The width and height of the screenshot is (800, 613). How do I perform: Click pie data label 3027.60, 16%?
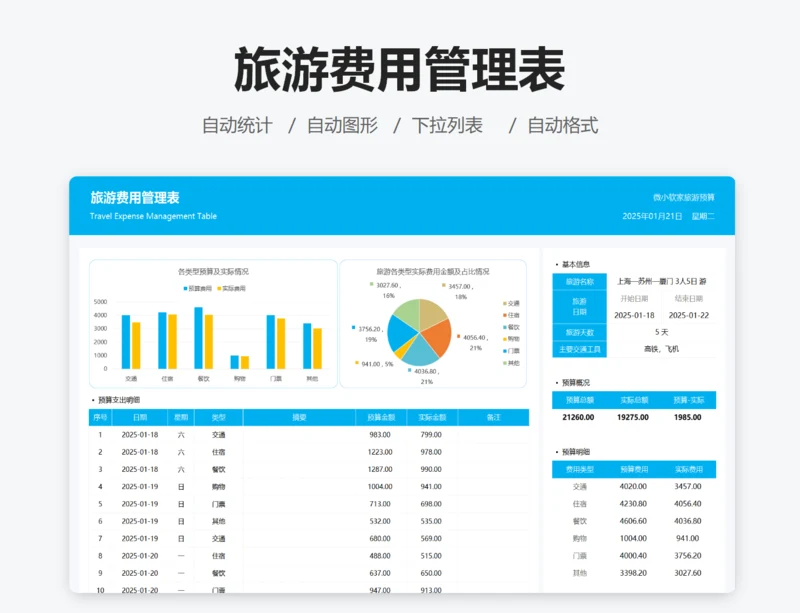point(388,290)
